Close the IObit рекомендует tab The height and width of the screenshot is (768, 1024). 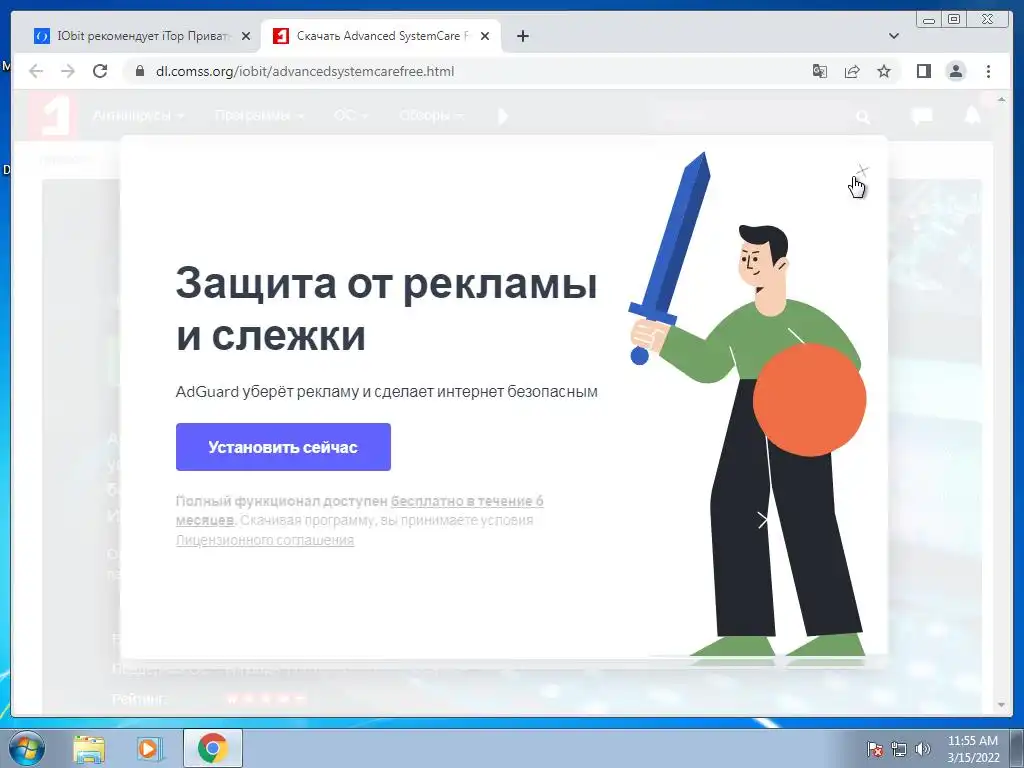pos(246,36)
